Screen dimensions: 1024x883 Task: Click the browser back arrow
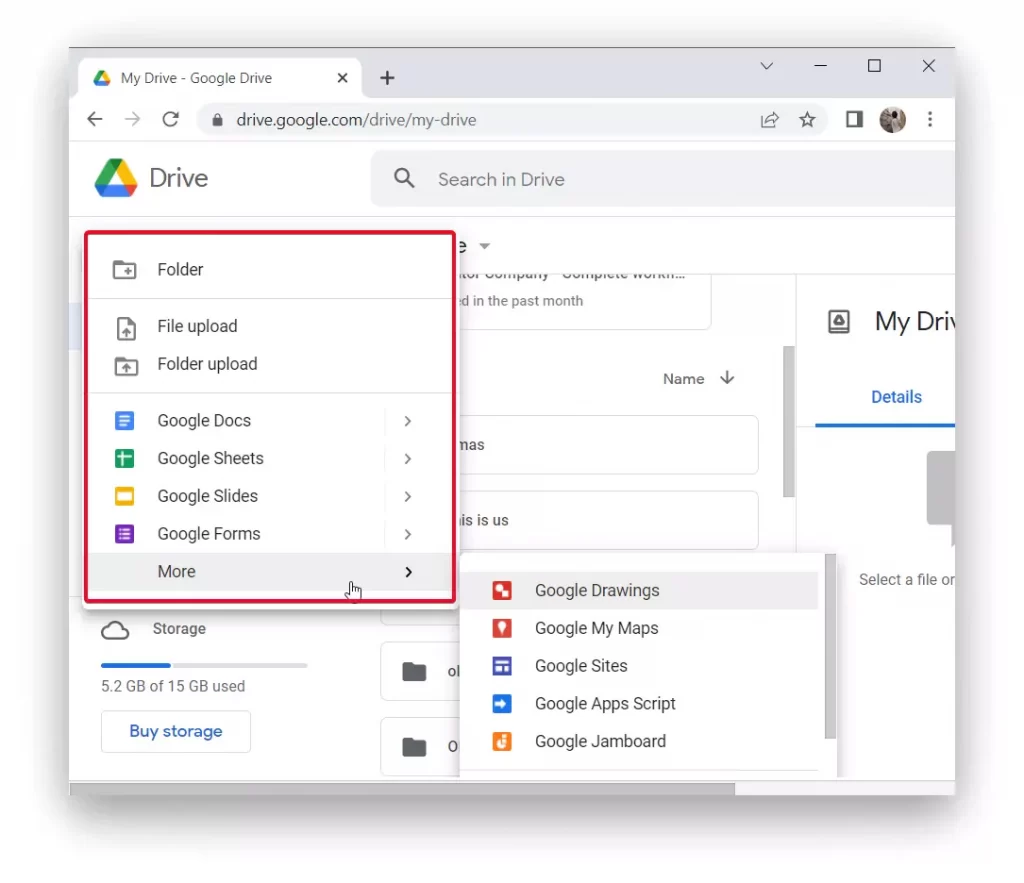[95, 120]
